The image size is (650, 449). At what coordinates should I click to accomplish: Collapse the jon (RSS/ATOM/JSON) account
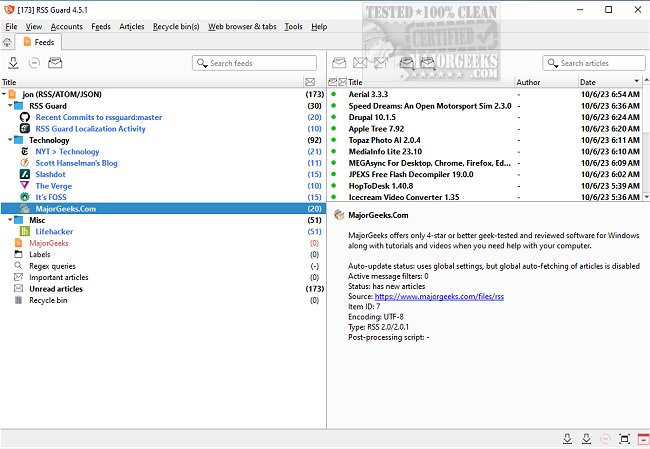click(4, 94)
